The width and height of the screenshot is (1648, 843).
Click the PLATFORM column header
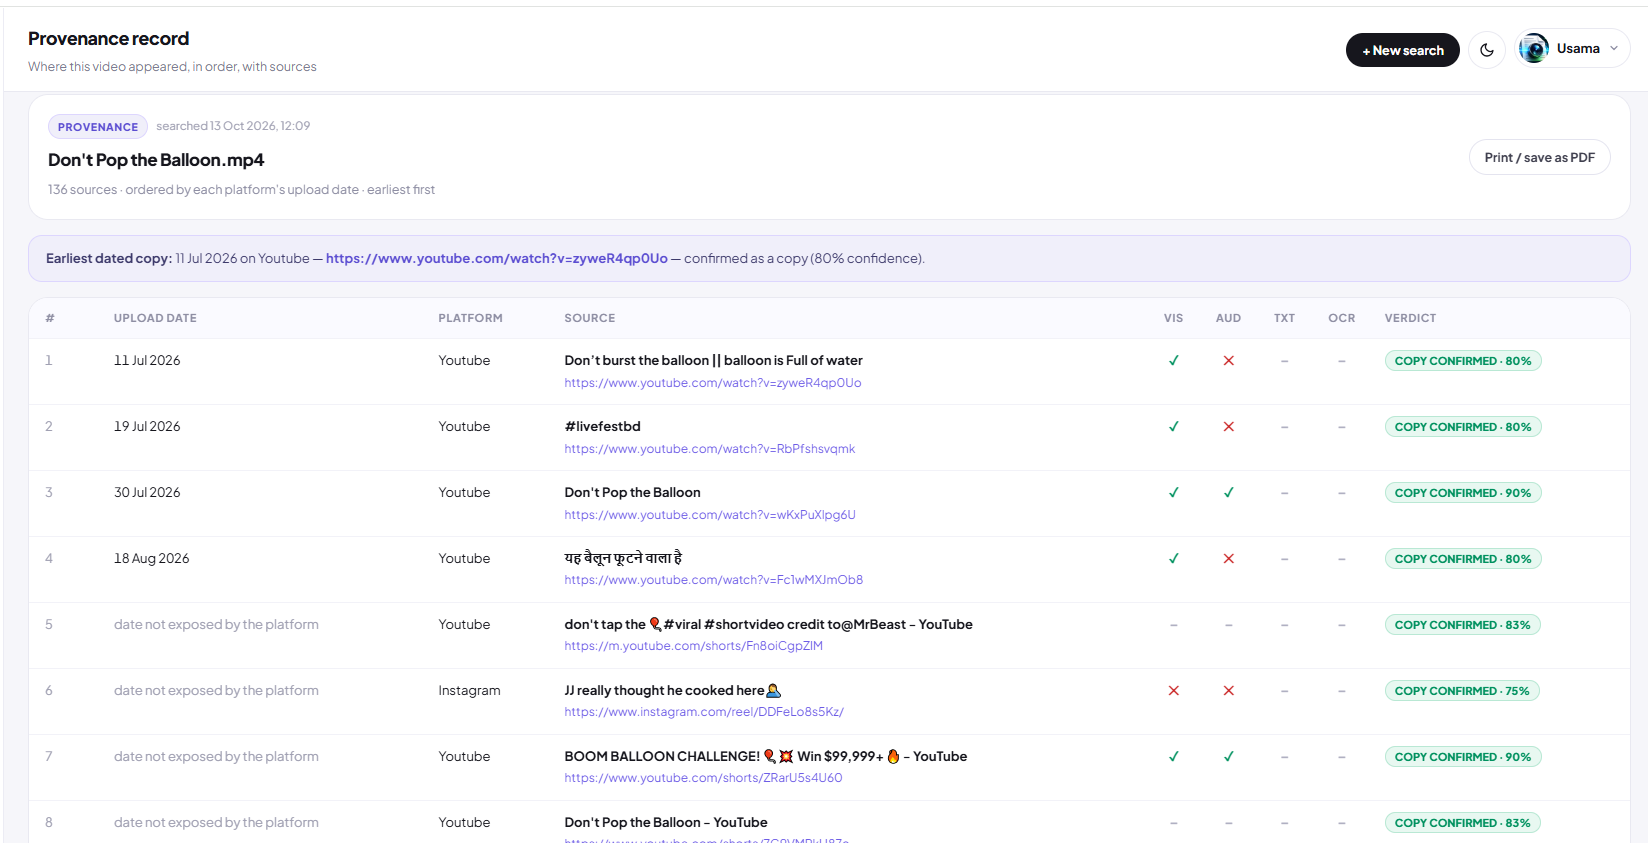click(x=470, y=318)
